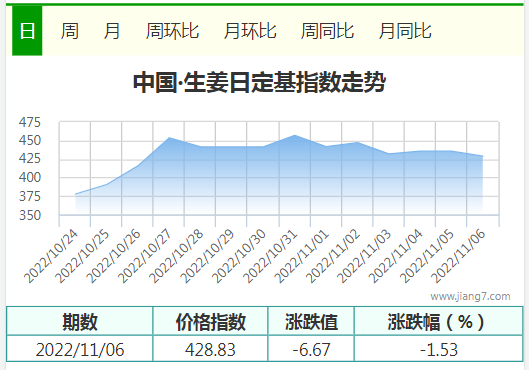
Task: Click x-axis label 2022/11/02
Action: [x=333, y=257]
